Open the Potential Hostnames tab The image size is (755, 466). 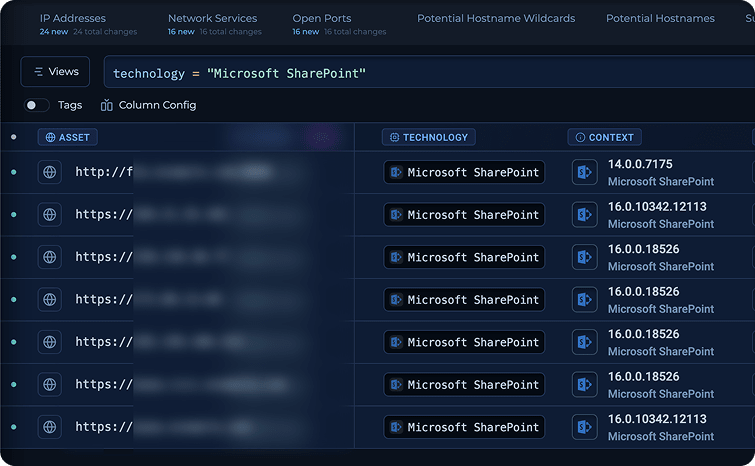660,18
